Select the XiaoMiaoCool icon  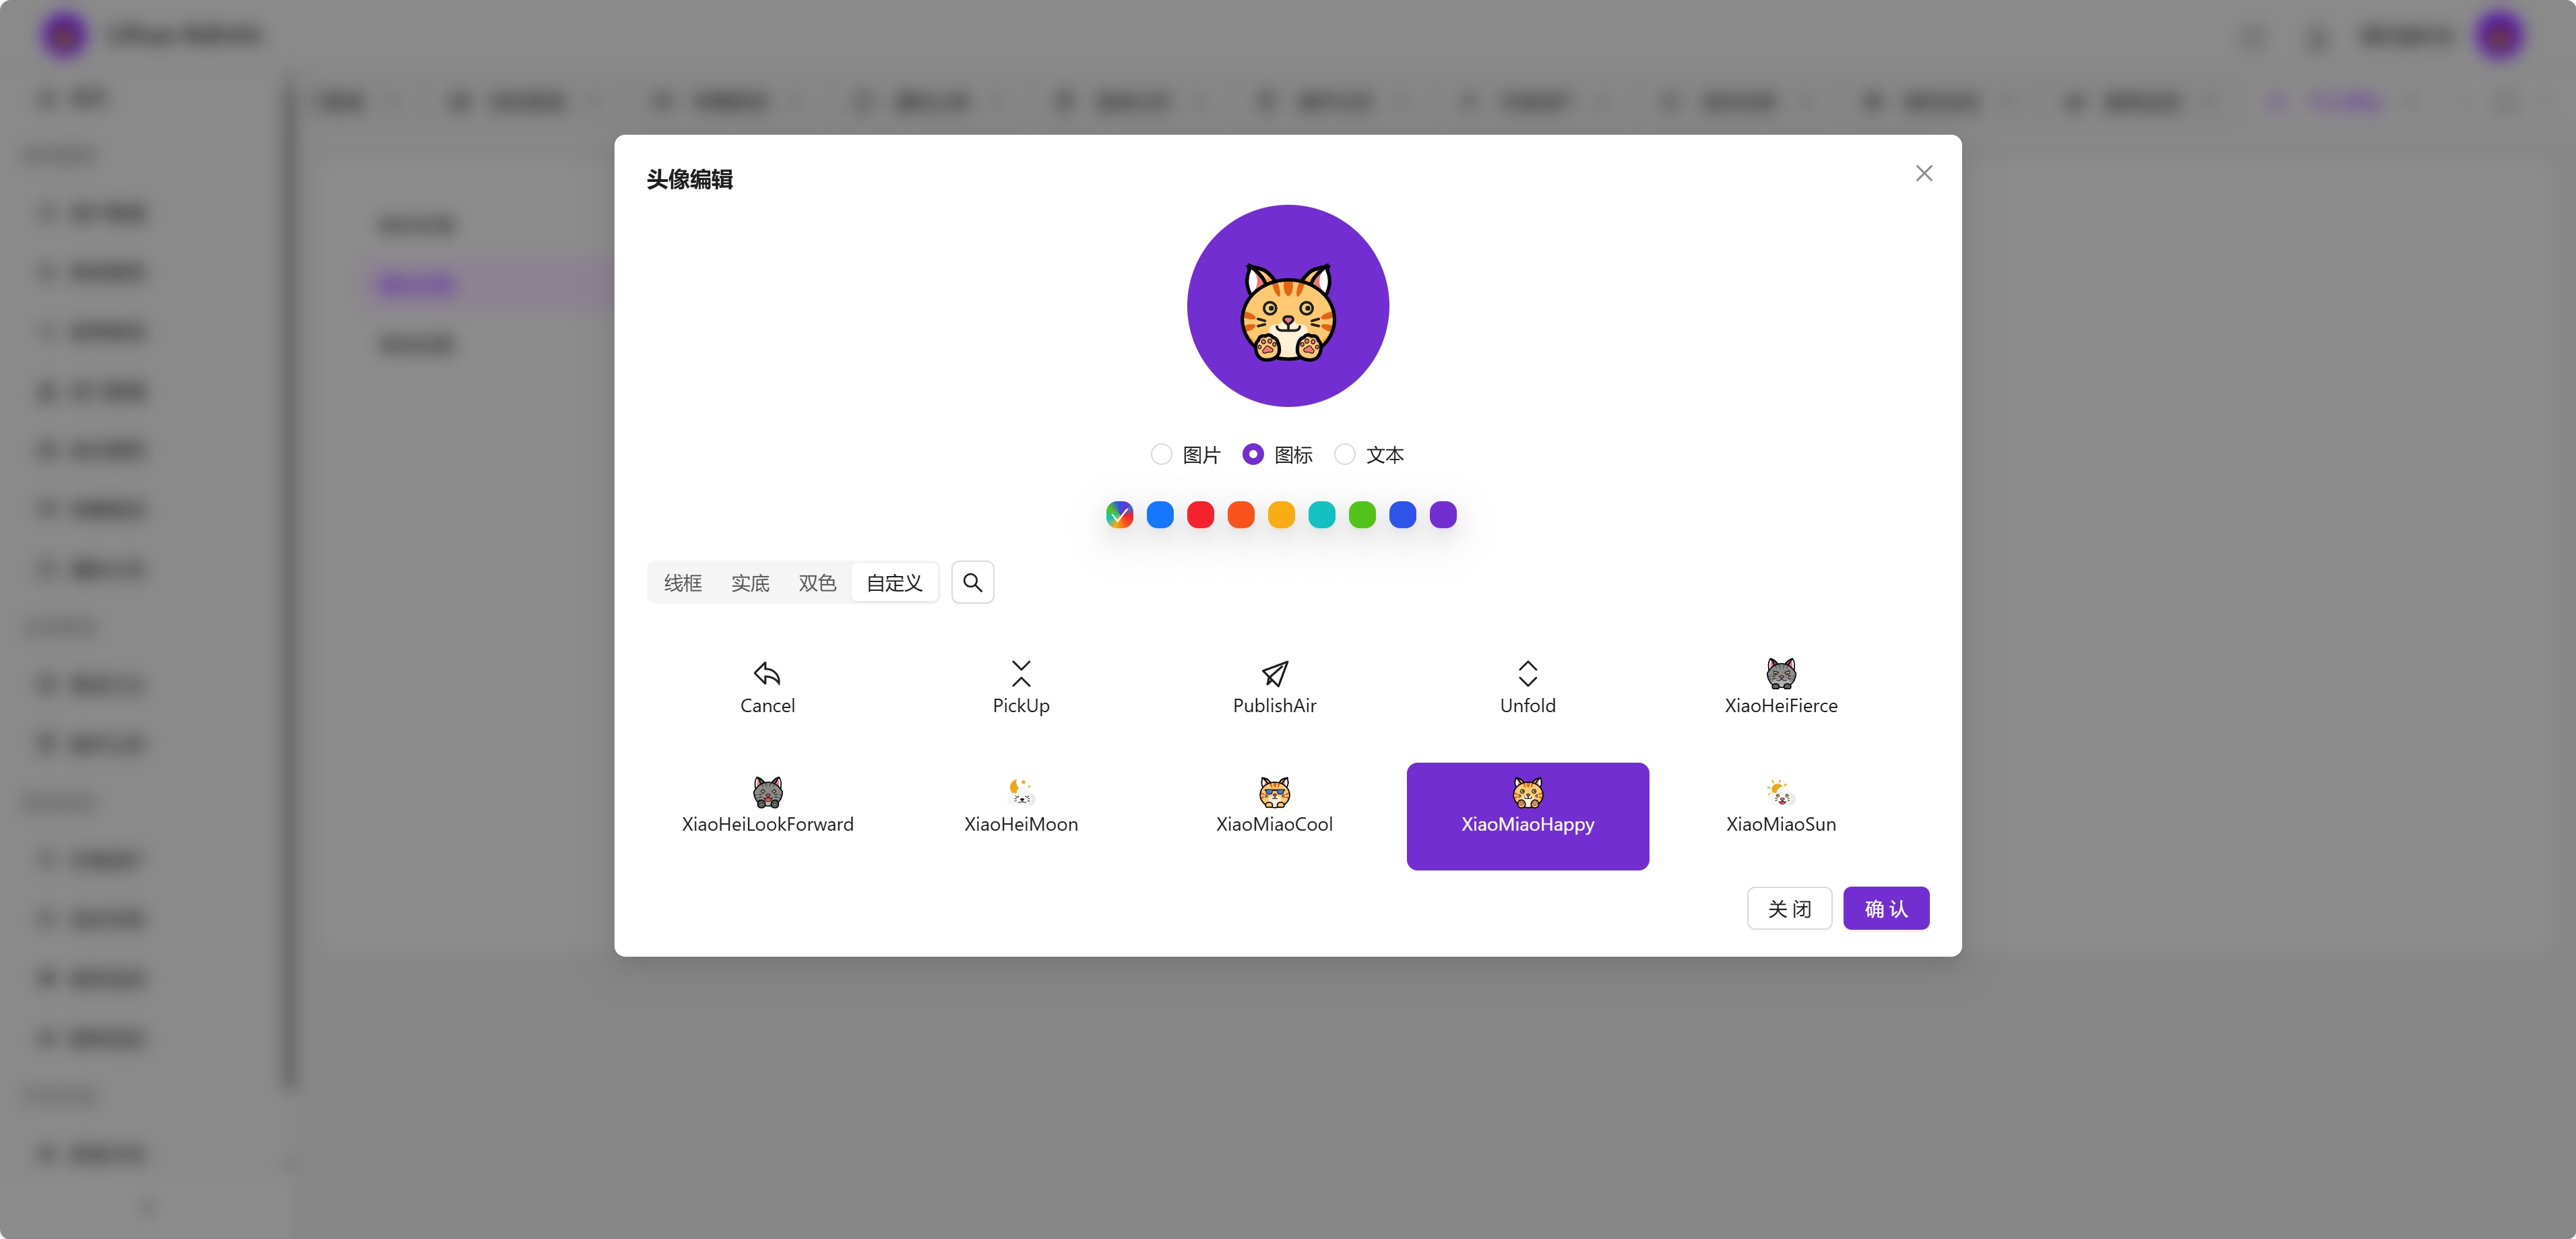[x=1275, y=805]
